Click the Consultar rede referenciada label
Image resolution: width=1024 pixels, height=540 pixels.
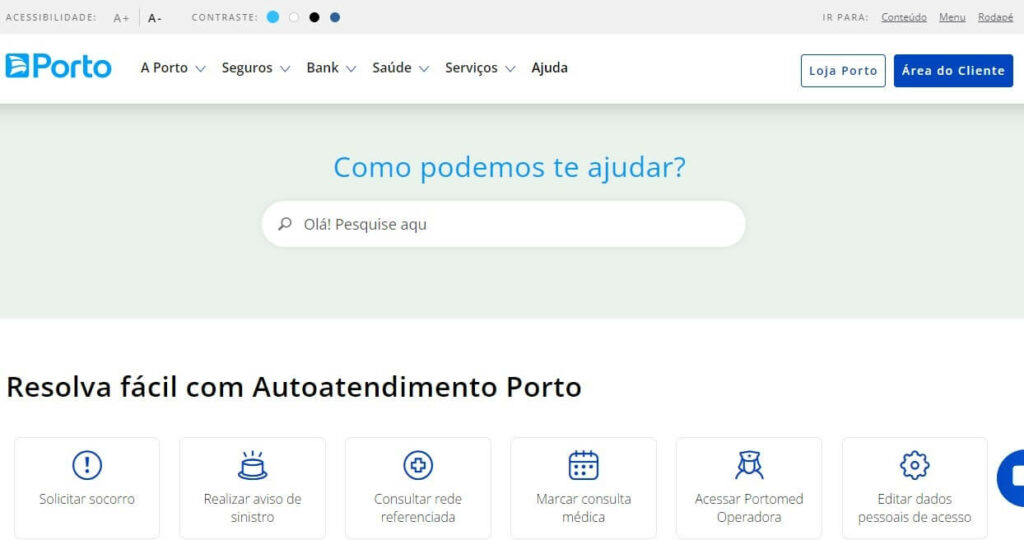[x=418, y=508]
